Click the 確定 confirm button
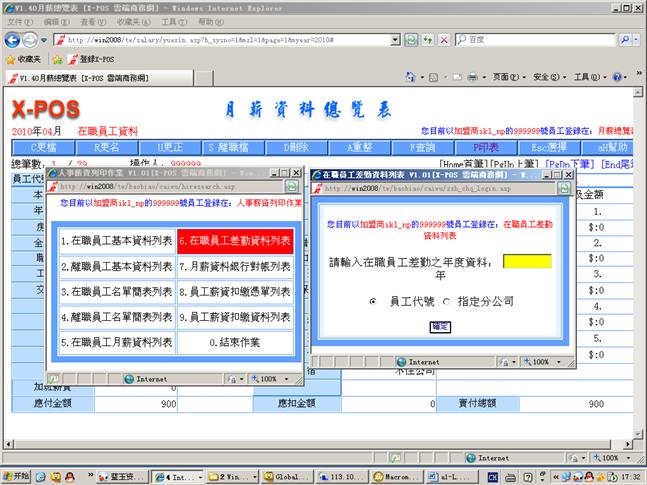This screenshot has width=647, height=485. pos(440,327)
